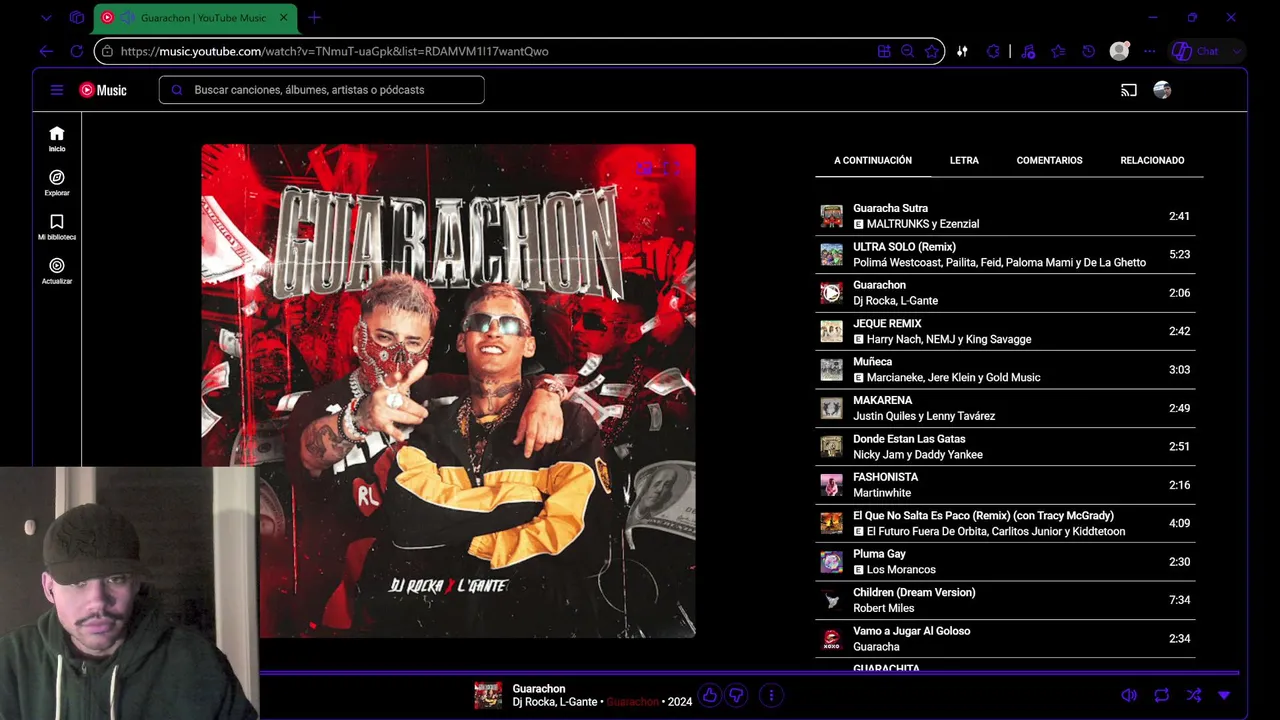The width and height of the screenshot is (1280, 720).
Task: Open Explorar in the sidebar
Action: [57, 183]
